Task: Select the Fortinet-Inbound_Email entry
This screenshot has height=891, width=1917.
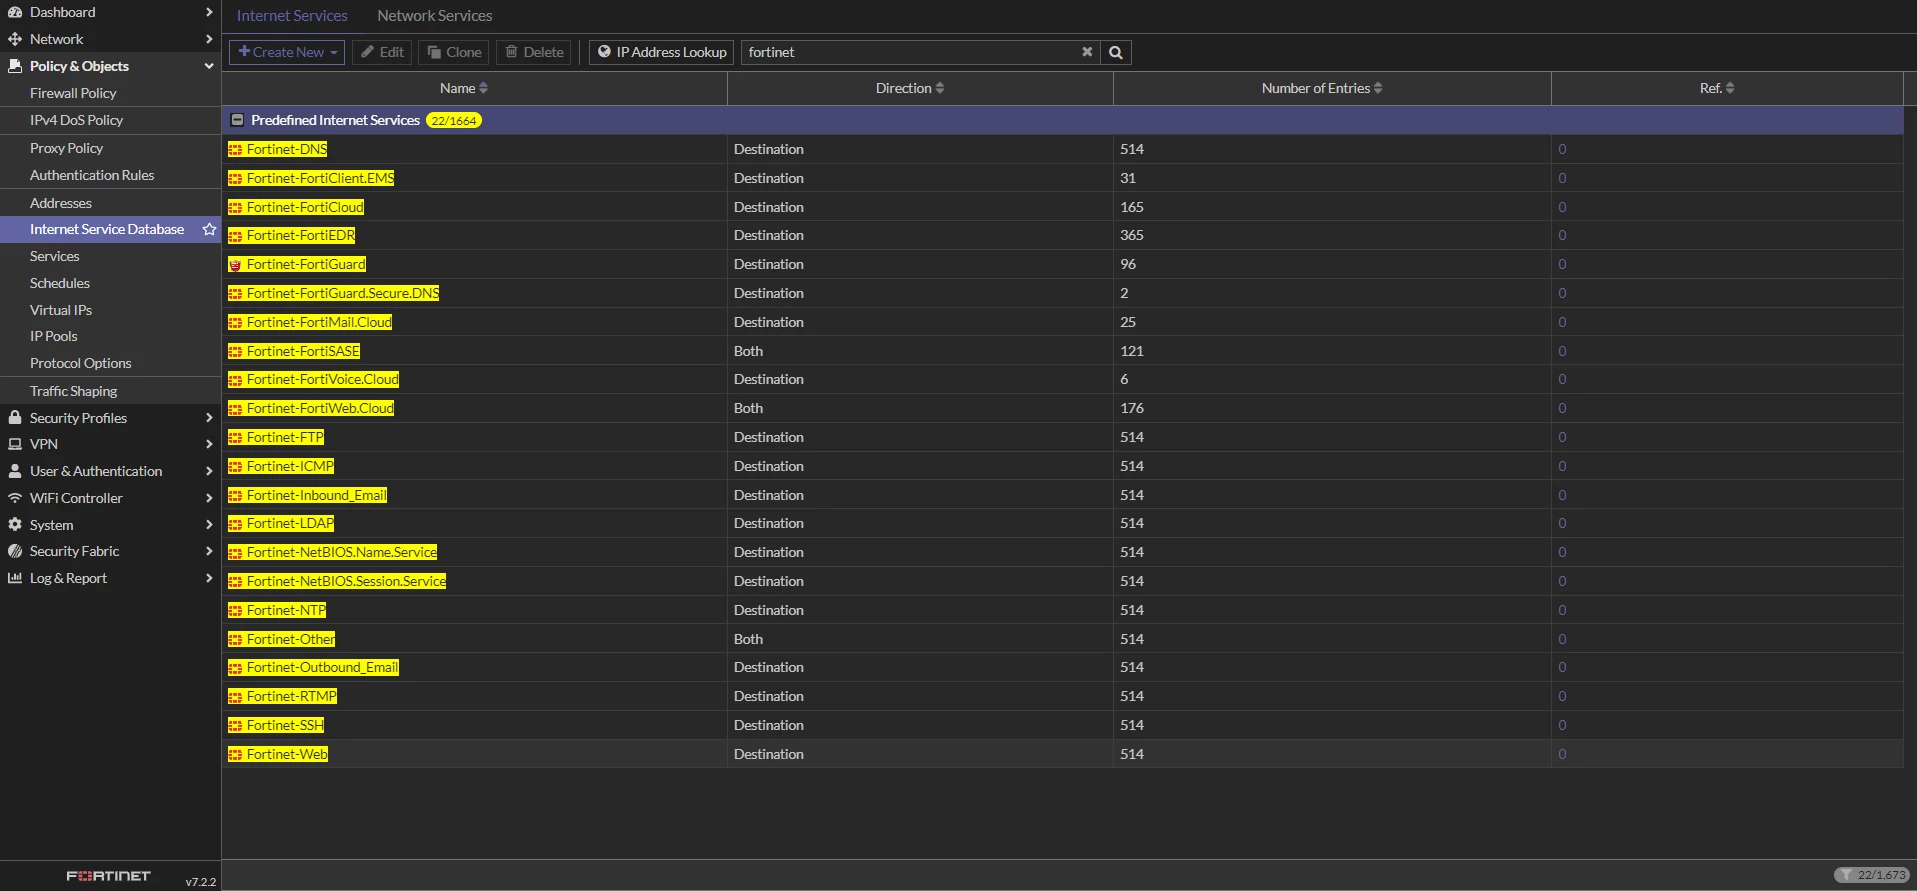Action: point(316,495)
